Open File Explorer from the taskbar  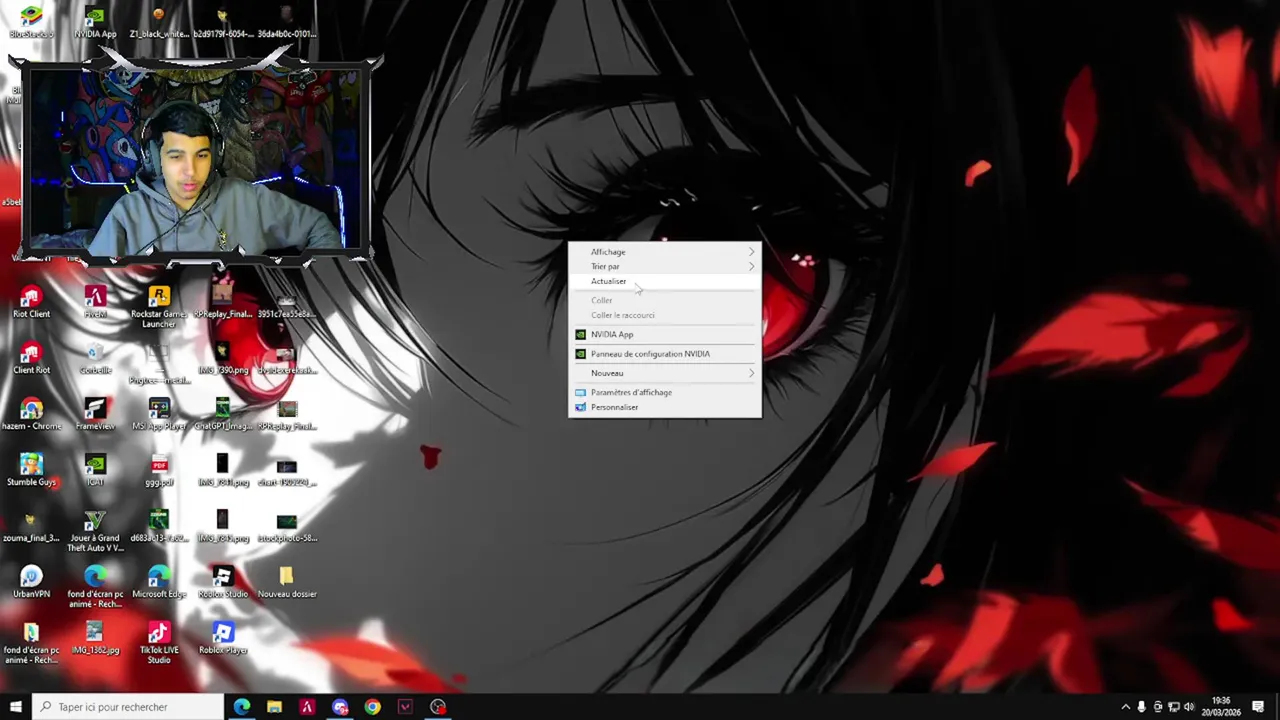click(274, 707)
